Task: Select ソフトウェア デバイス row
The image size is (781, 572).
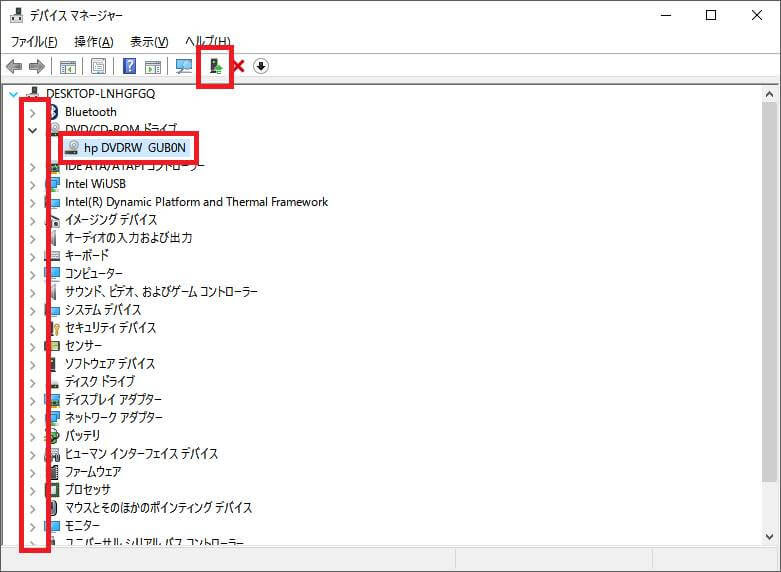Action: 110,364
